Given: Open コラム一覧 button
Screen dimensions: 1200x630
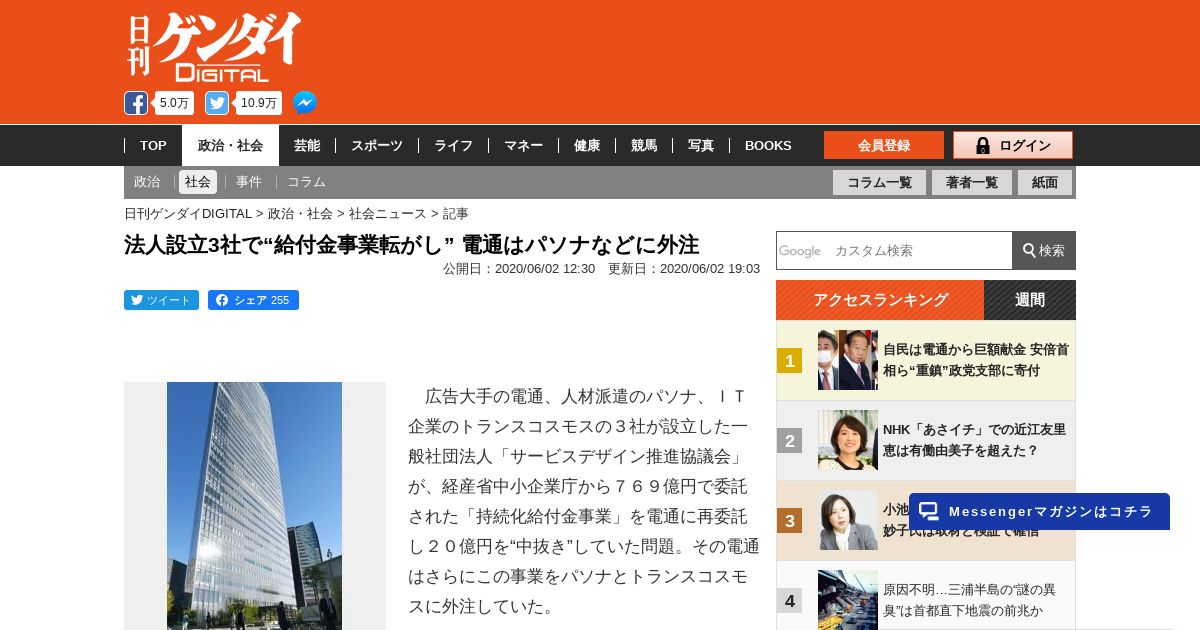Looking at the screenshot, I should pos(879,182).
